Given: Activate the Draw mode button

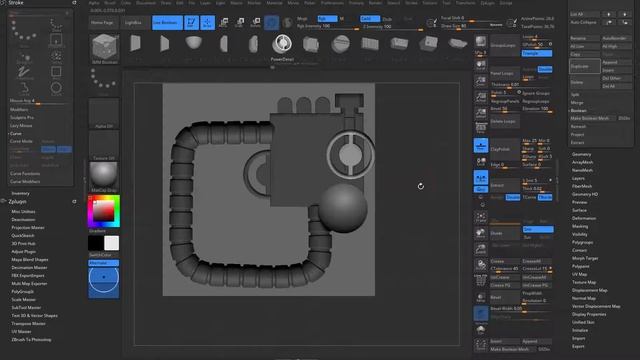Looking at the screenshot, I should (x=207, y=22).
